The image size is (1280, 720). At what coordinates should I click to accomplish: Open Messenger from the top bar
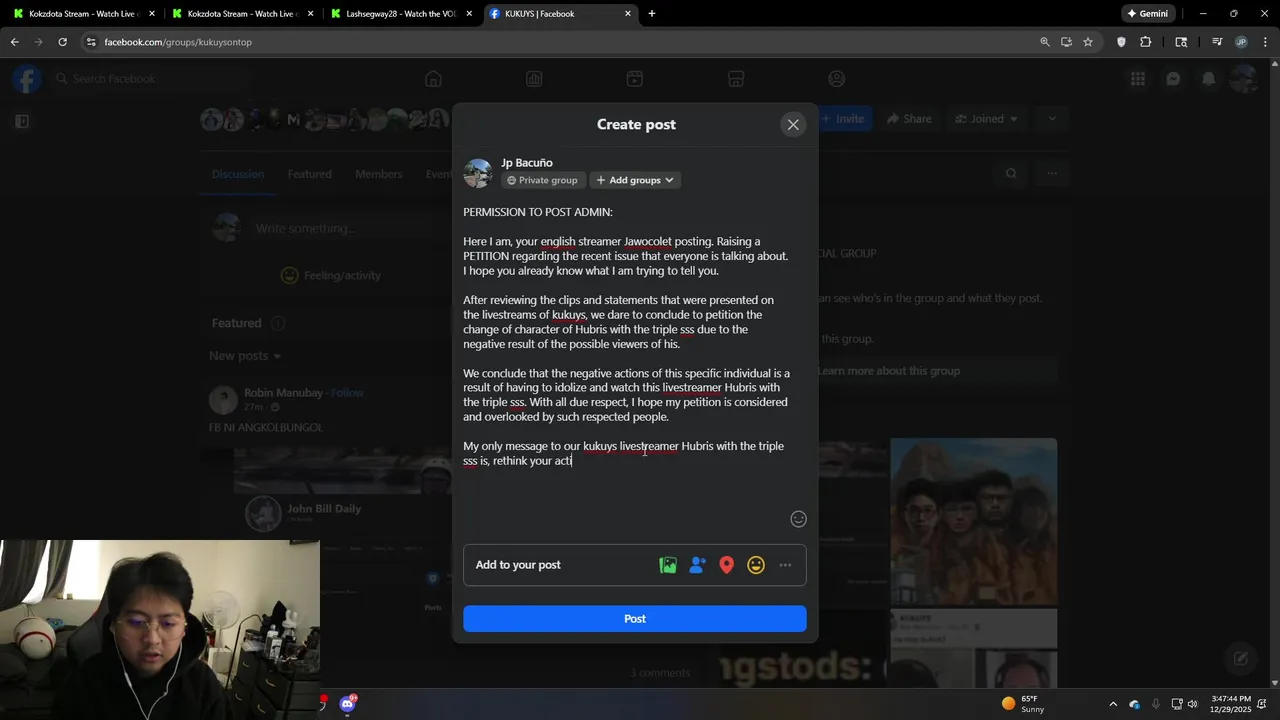click(1173, 79)
